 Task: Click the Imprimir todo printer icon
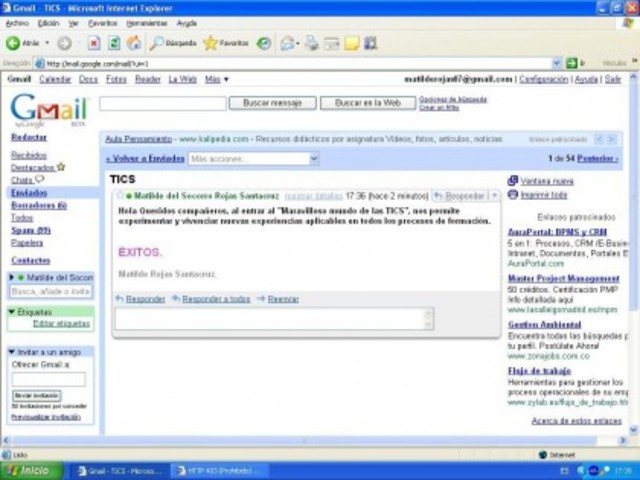coord(513,195)
